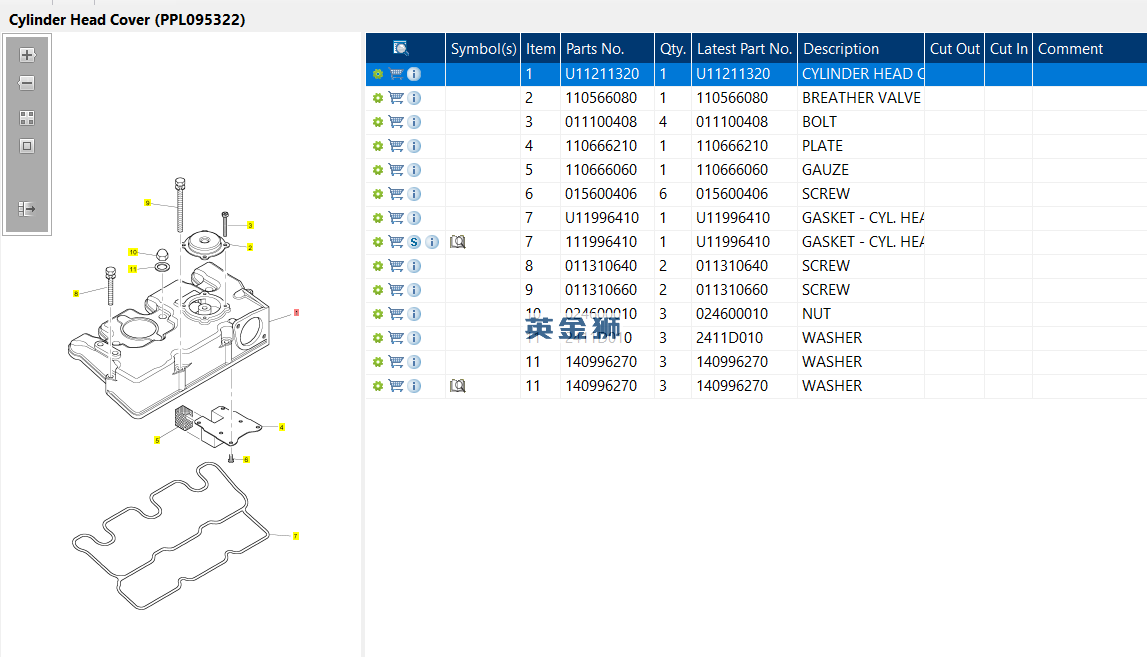The image size is (1147, 657).
Task: Show info for BREATHER VALVE row
Action: [x=414, y=98]
